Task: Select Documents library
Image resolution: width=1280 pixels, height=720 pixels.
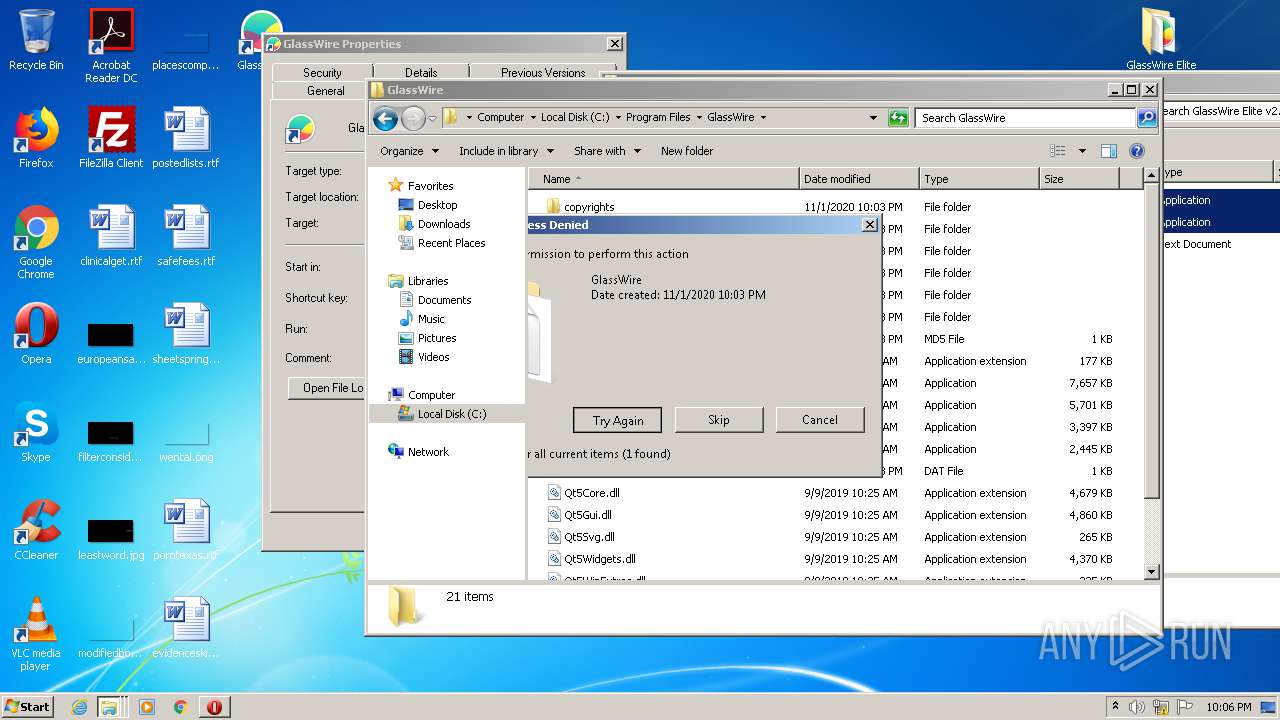Action: click(x=444, y=300)
